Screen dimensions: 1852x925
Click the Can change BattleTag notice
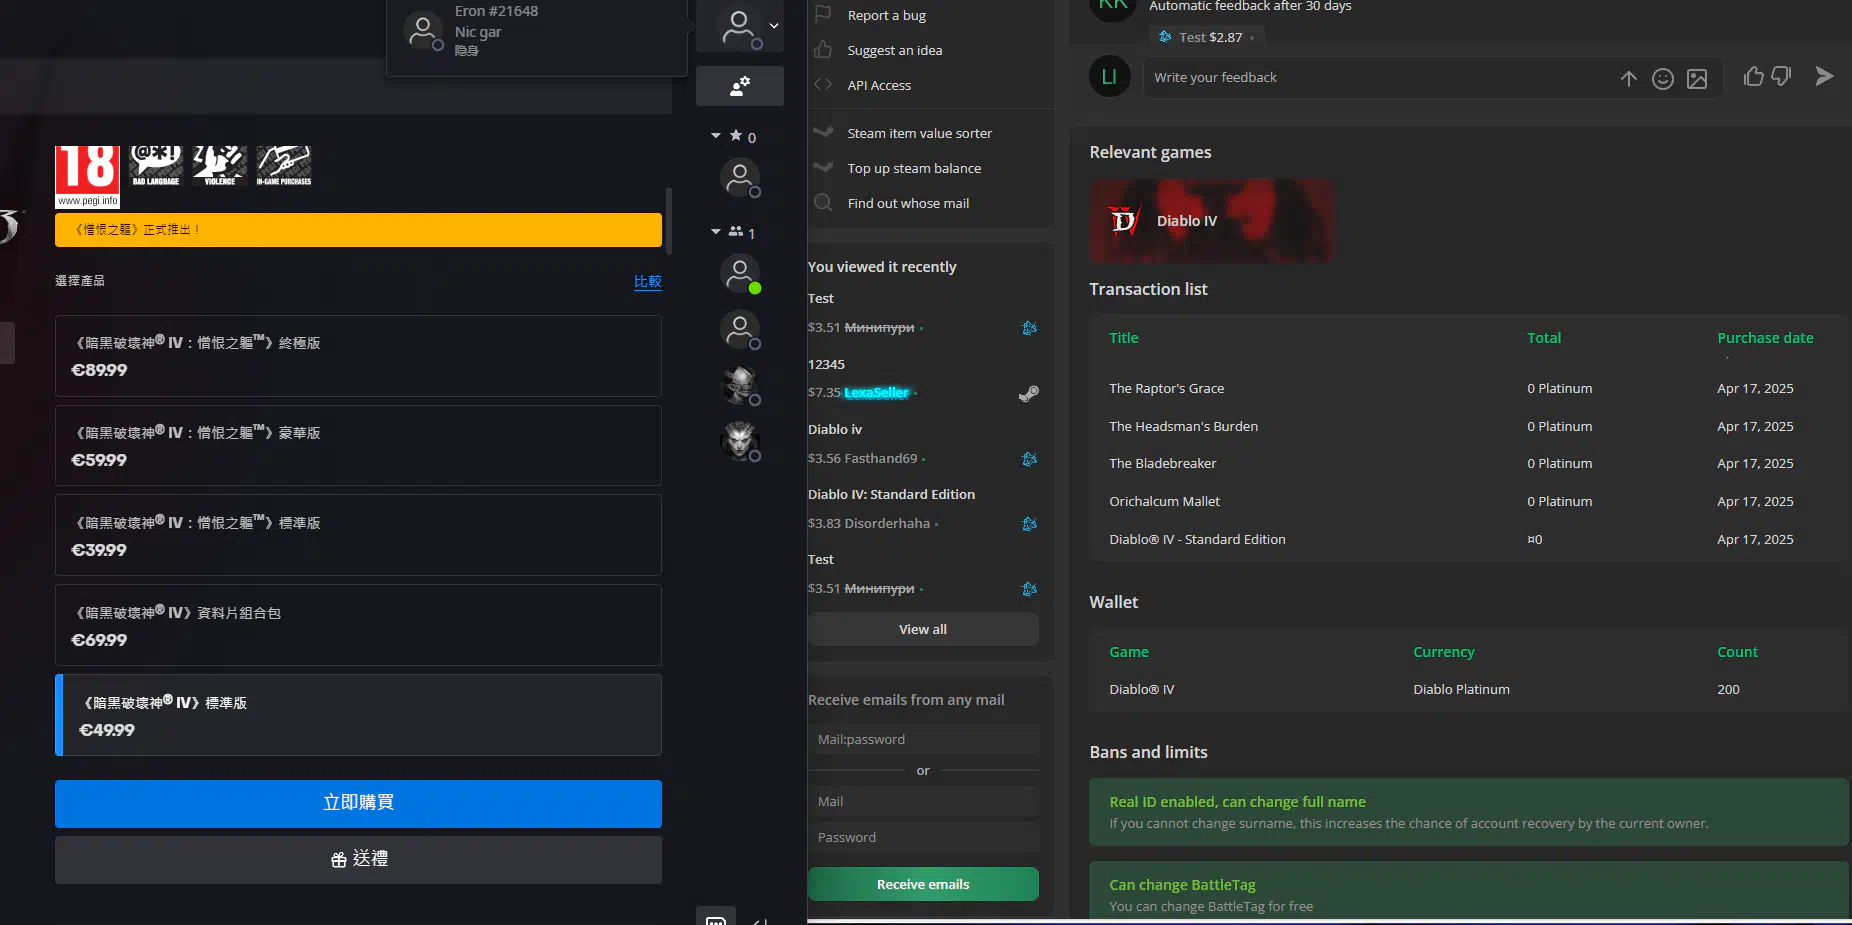(1468, 890)
